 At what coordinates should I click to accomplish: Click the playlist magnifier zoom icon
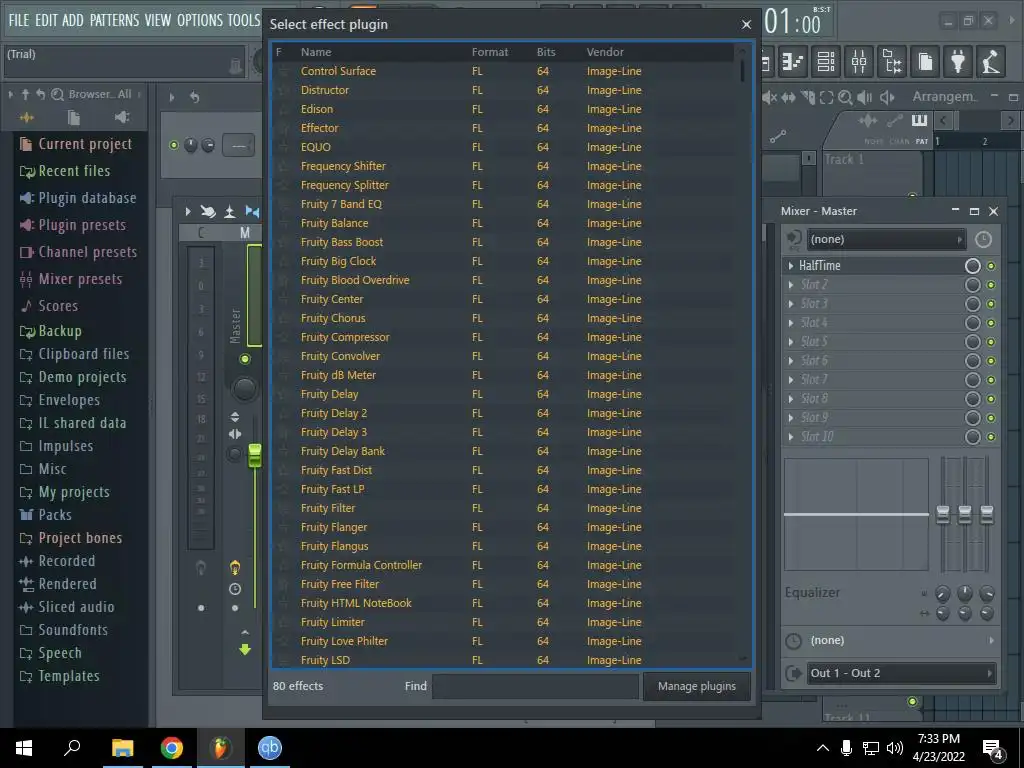[845, 97]
